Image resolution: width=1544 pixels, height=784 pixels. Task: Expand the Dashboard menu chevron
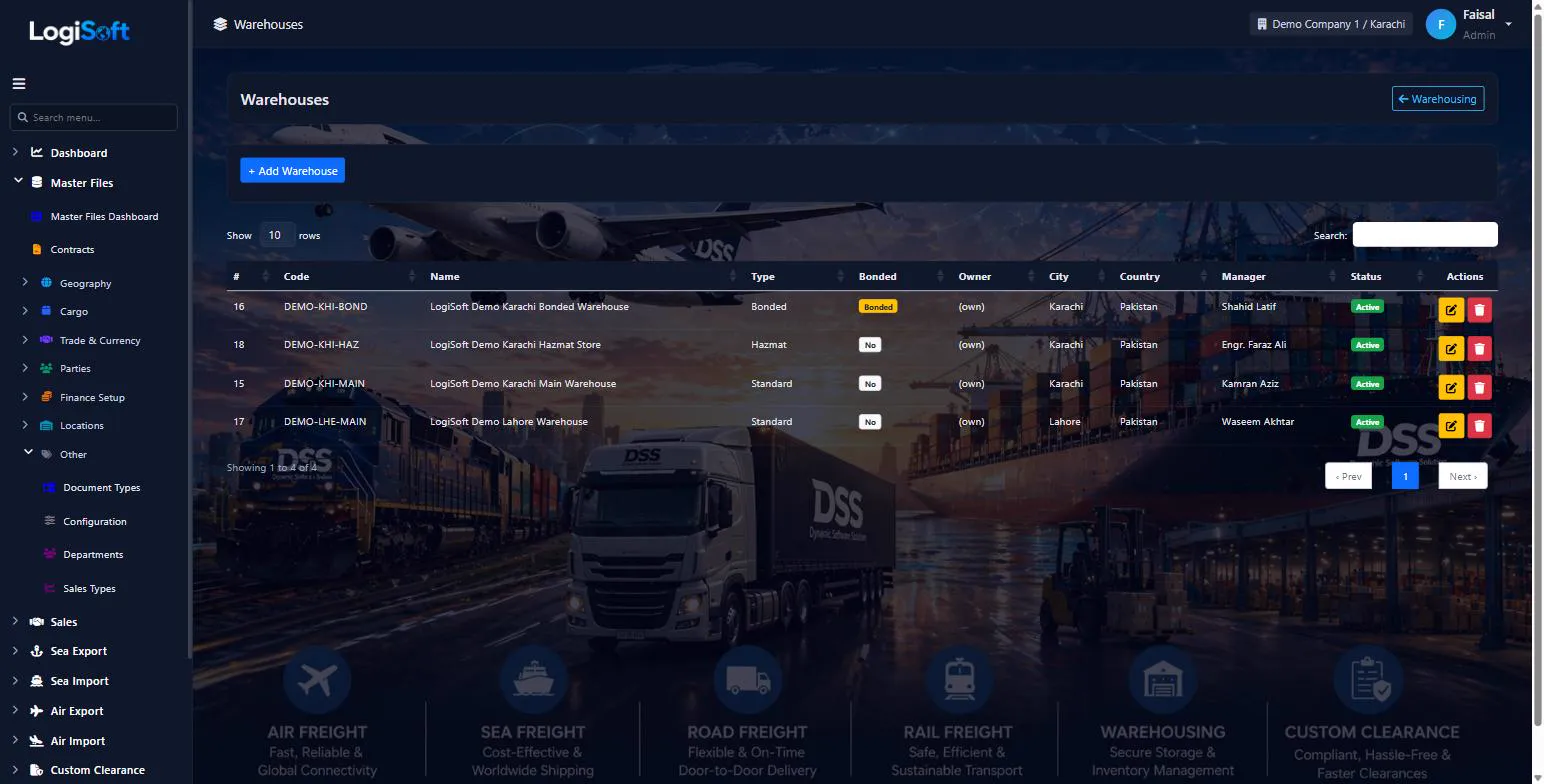click(15, 152)
